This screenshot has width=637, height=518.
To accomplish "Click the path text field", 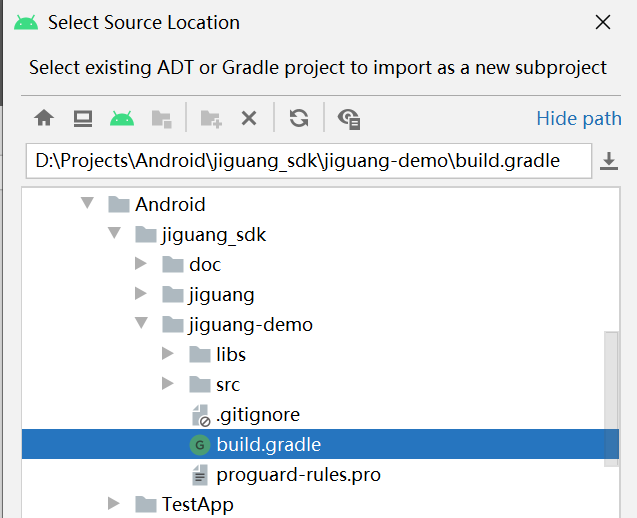I will point(300,161).
